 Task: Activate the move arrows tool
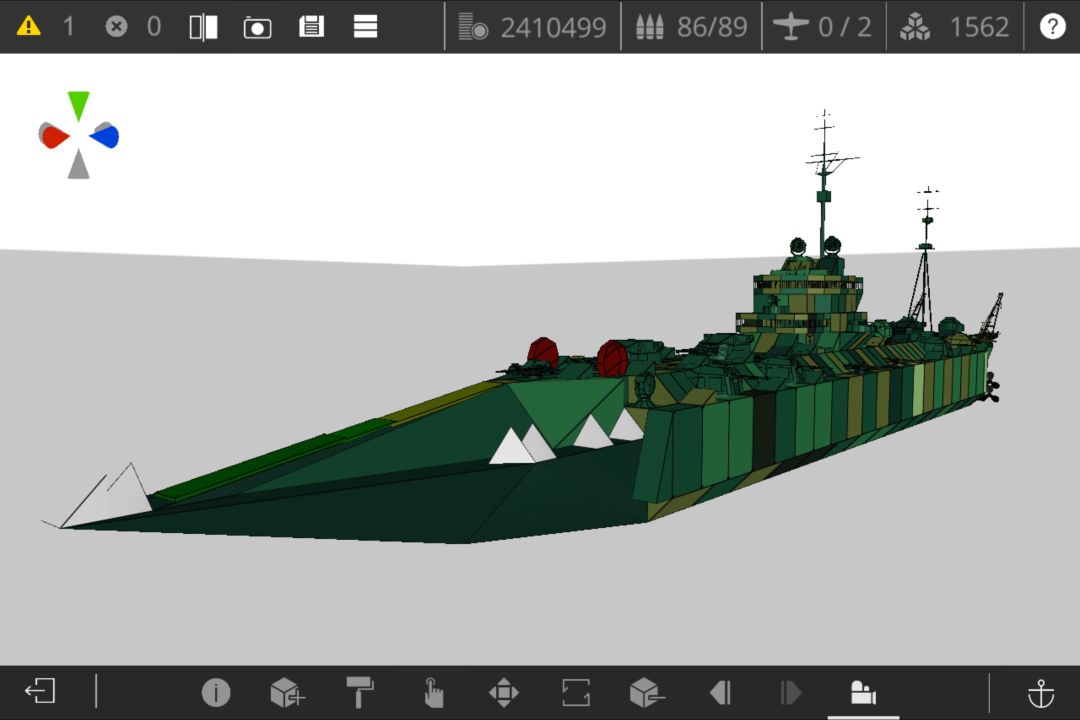pyautogui.click(x=503, y=692)
